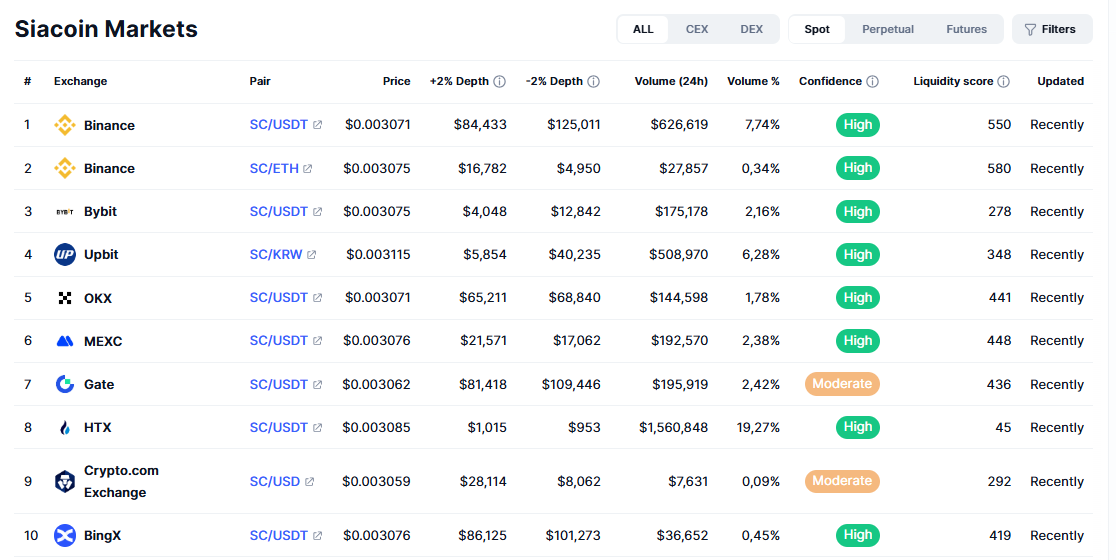Select the Spot market tab
Screen dimensions: 1116x560
tap(817, 29)
